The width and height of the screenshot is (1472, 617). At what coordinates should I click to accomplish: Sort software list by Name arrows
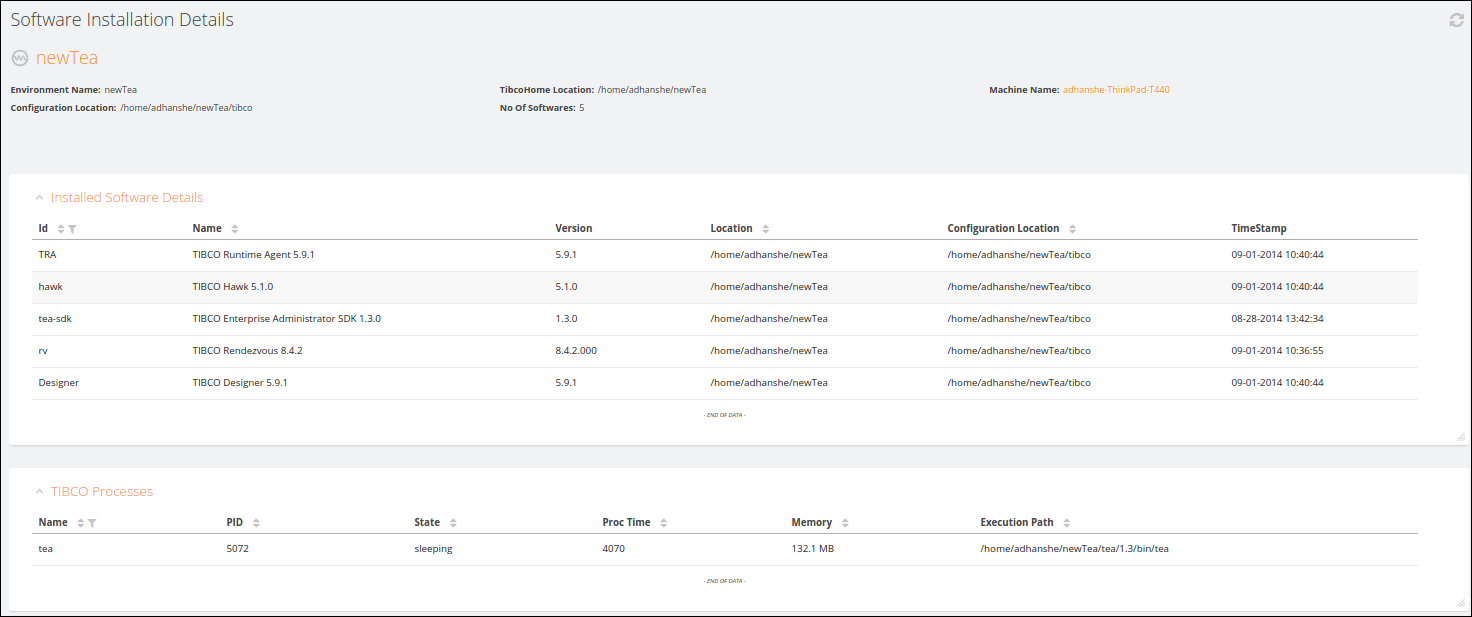point(234,229)
